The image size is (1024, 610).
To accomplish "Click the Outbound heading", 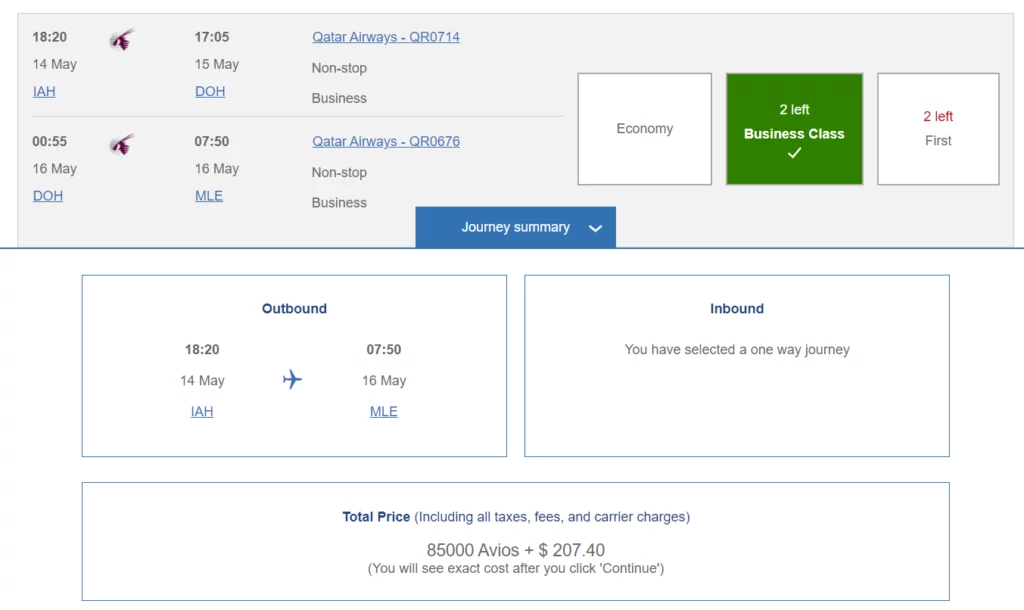I will pyautogui.click(x=294, y=309).
